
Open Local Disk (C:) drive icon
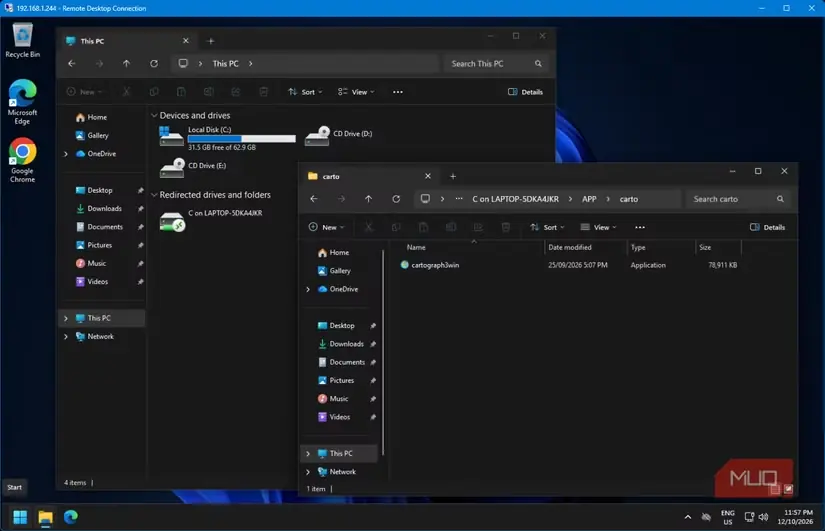[172, 136]
